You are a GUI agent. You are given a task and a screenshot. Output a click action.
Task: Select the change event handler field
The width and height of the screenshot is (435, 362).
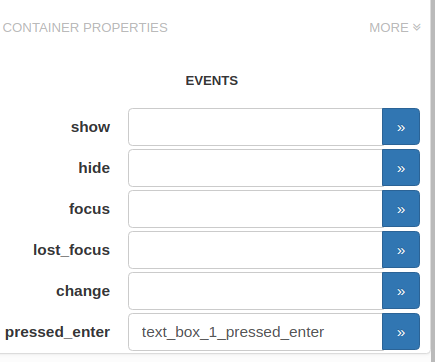point(255,291)
